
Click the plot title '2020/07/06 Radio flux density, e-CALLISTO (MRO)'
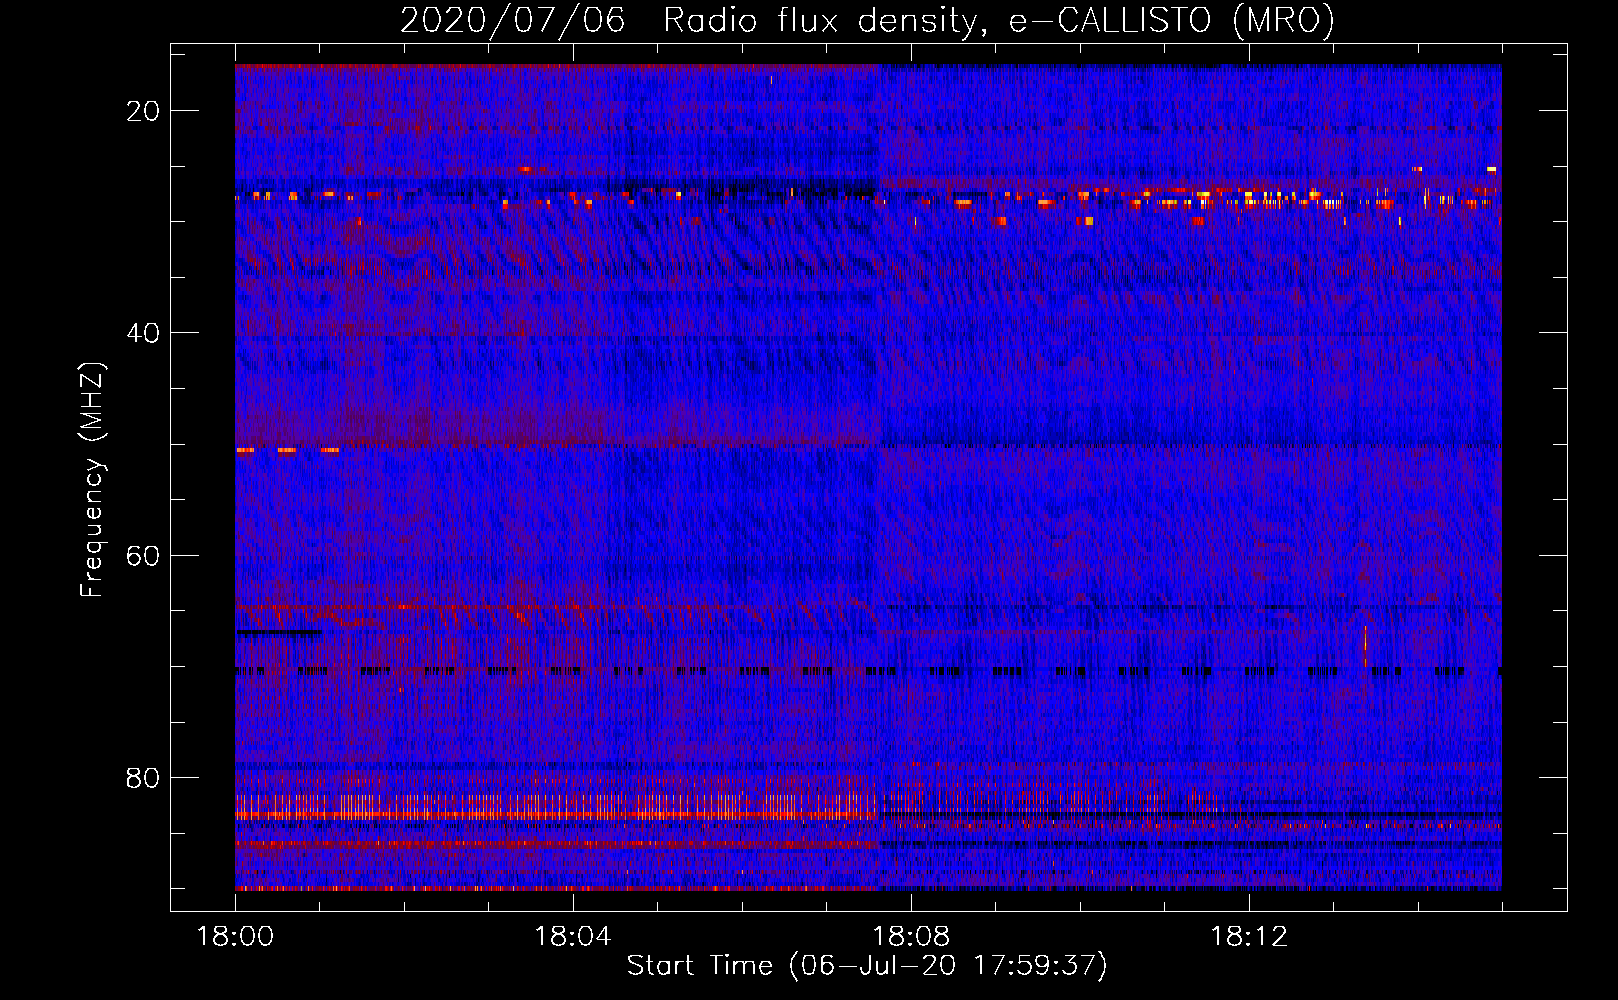click(867, 21)
